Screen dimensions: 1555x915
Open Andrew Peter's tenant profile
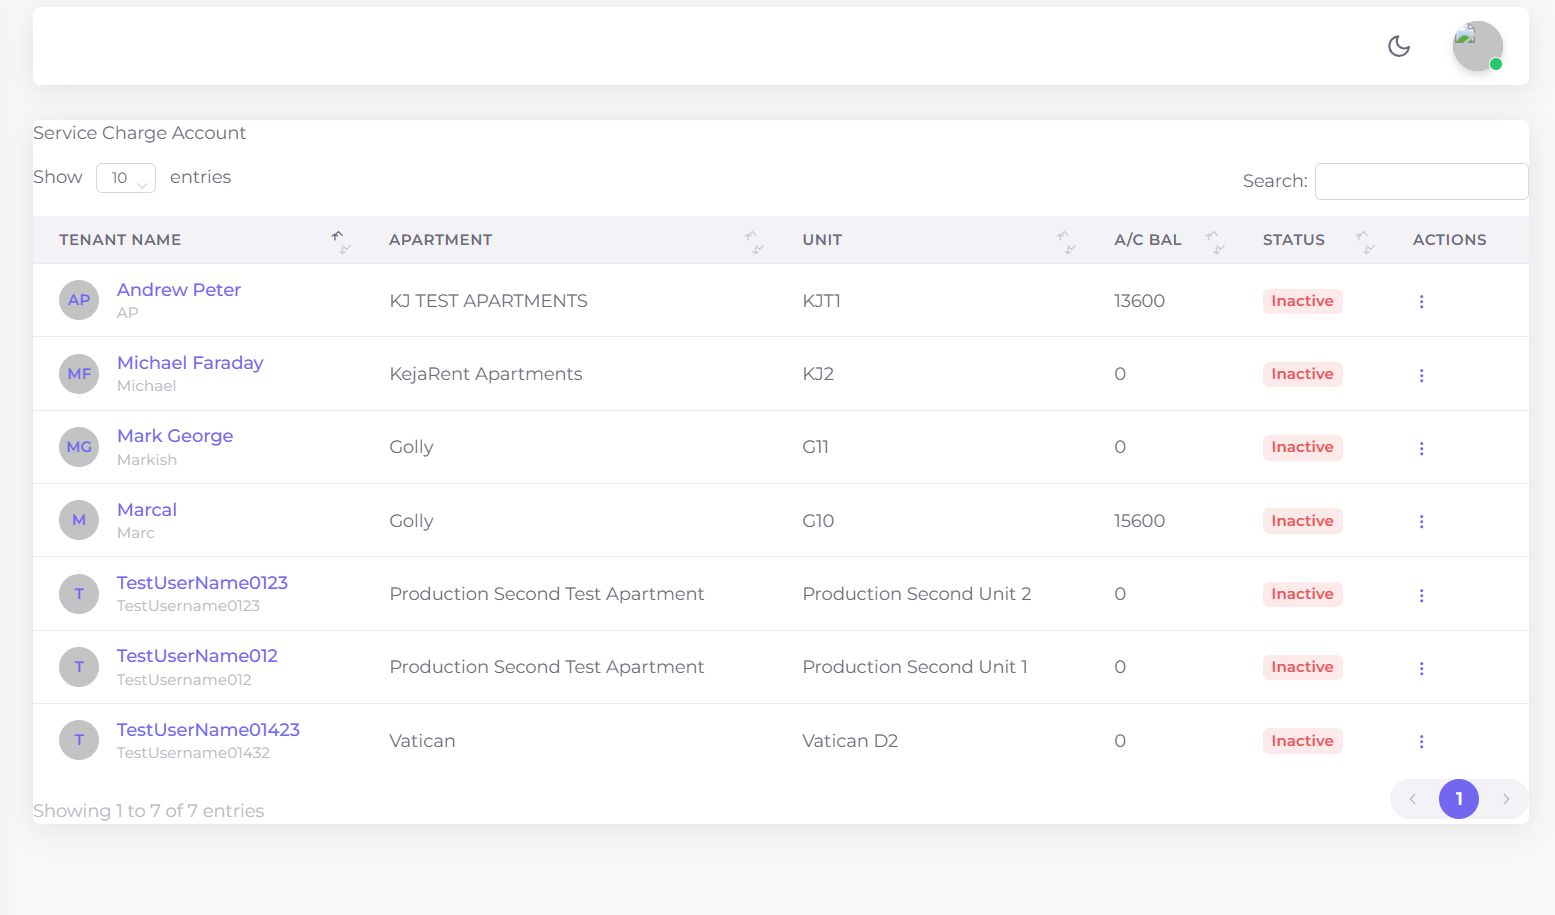click(x=178, y=289)
